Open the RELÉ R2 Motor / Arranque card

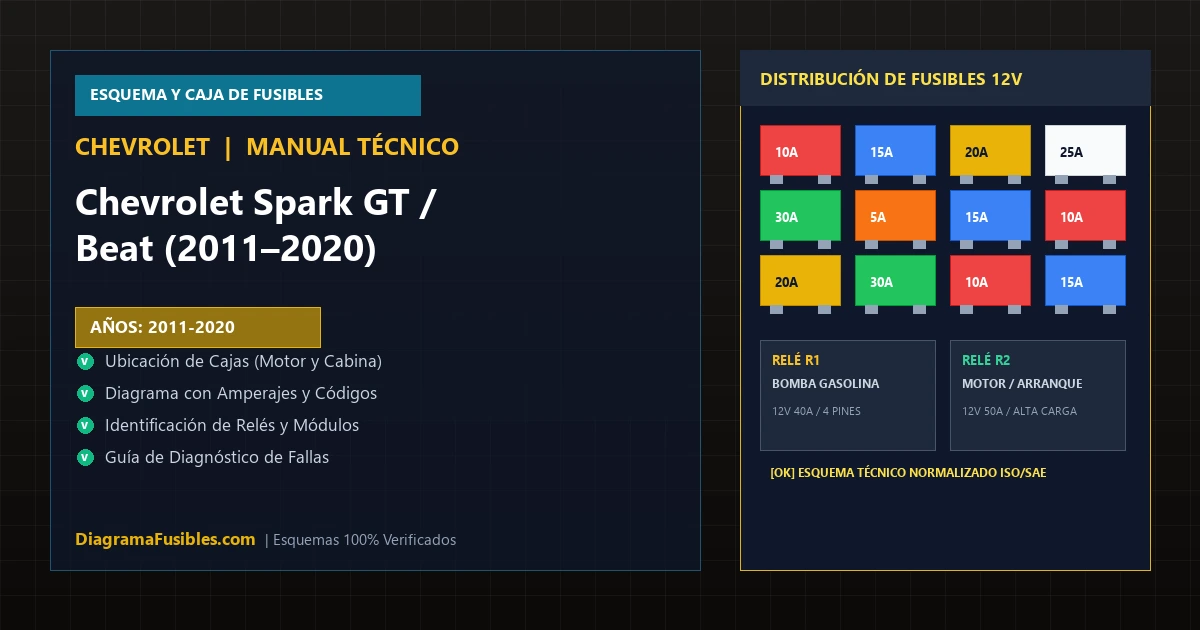coord(1038,395)
